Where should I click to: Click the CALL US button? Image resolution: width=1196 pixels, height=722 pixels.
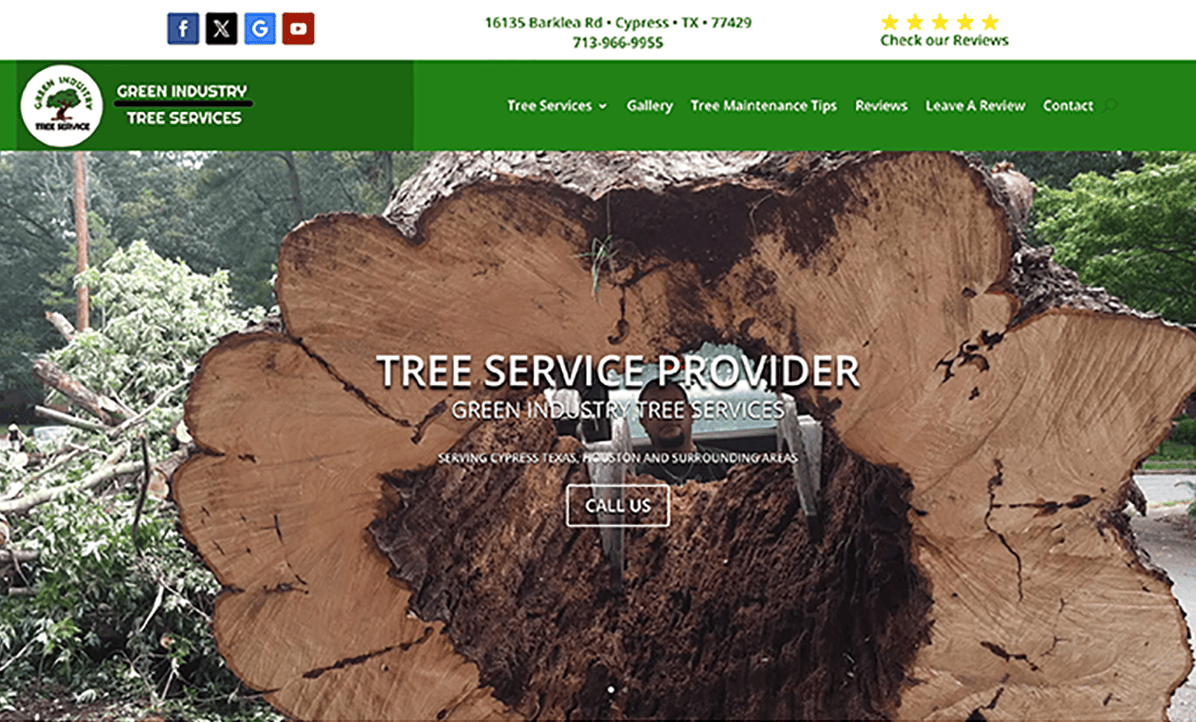(618, 505)
